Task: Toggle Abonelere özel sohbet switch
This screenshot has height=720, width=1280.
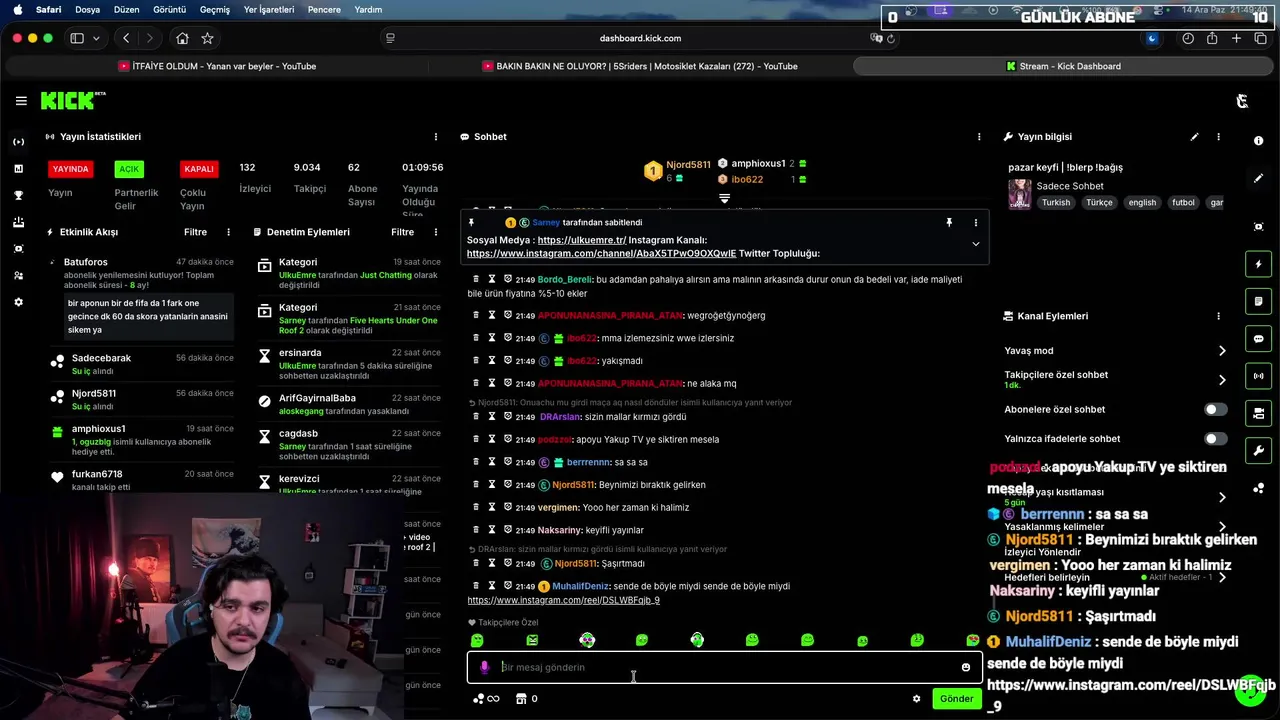Action: click(x=1215, y=409)
